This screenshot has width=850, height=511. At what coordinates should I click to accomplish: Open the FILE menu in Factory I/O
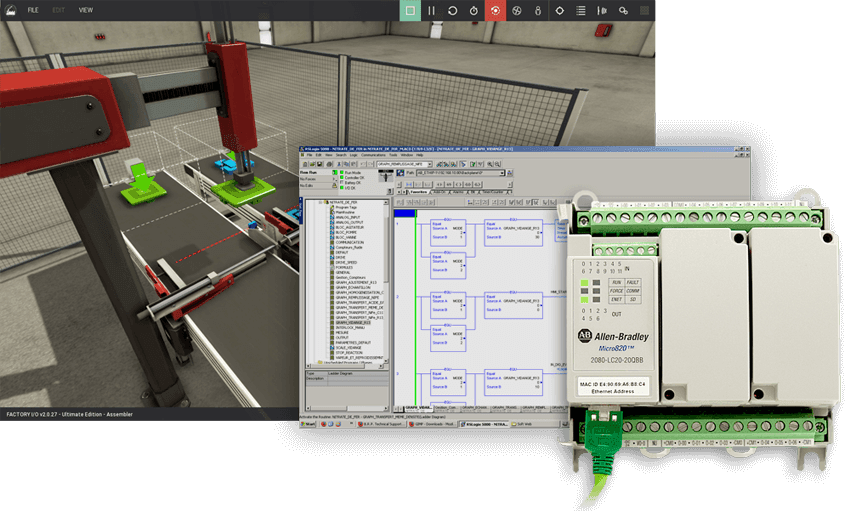pyautogui.click(x=33, y=10)
